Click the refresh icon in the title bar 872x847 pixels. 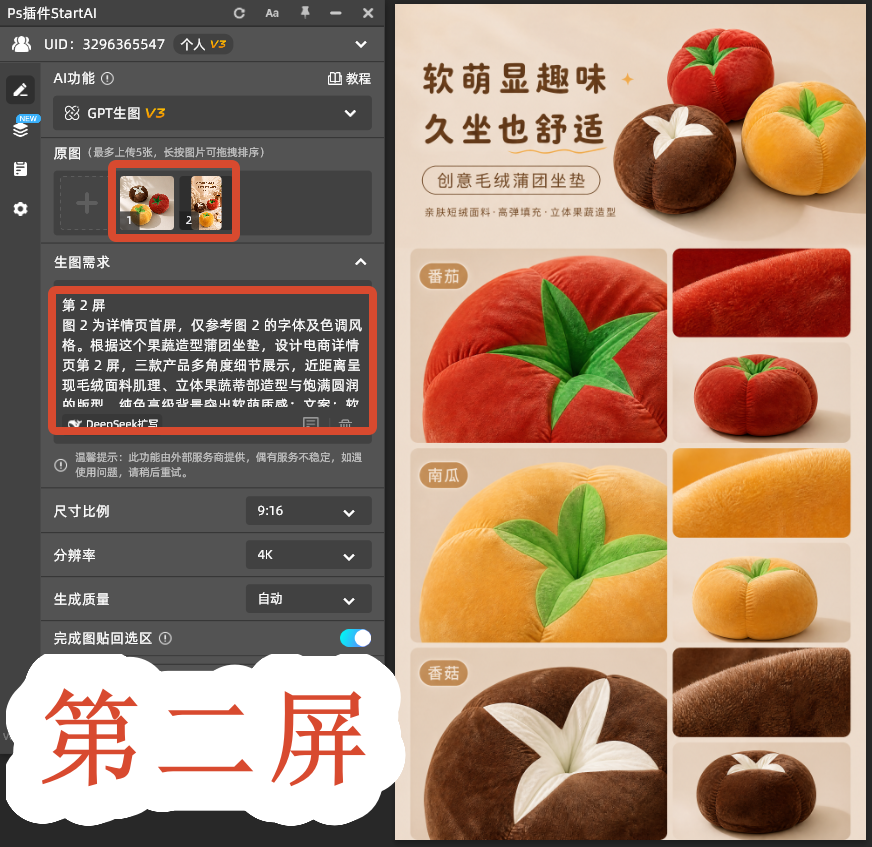239,13
